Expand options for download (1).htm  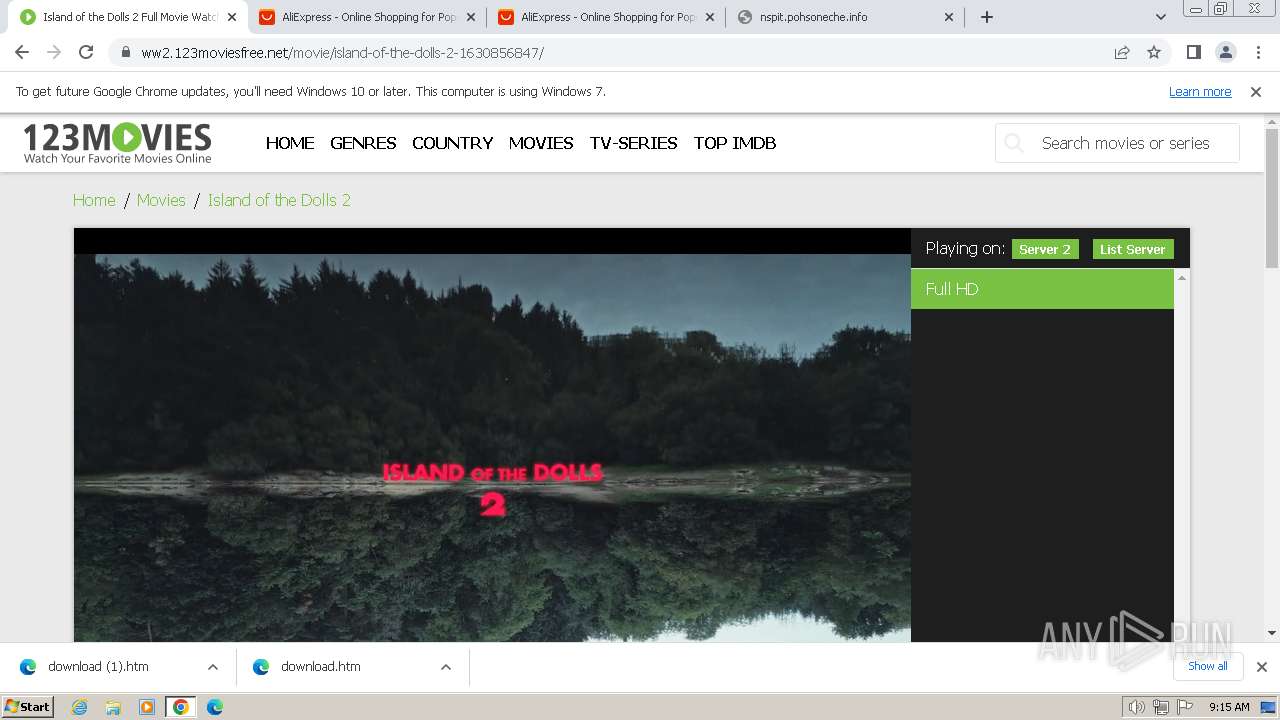point(213,667)
